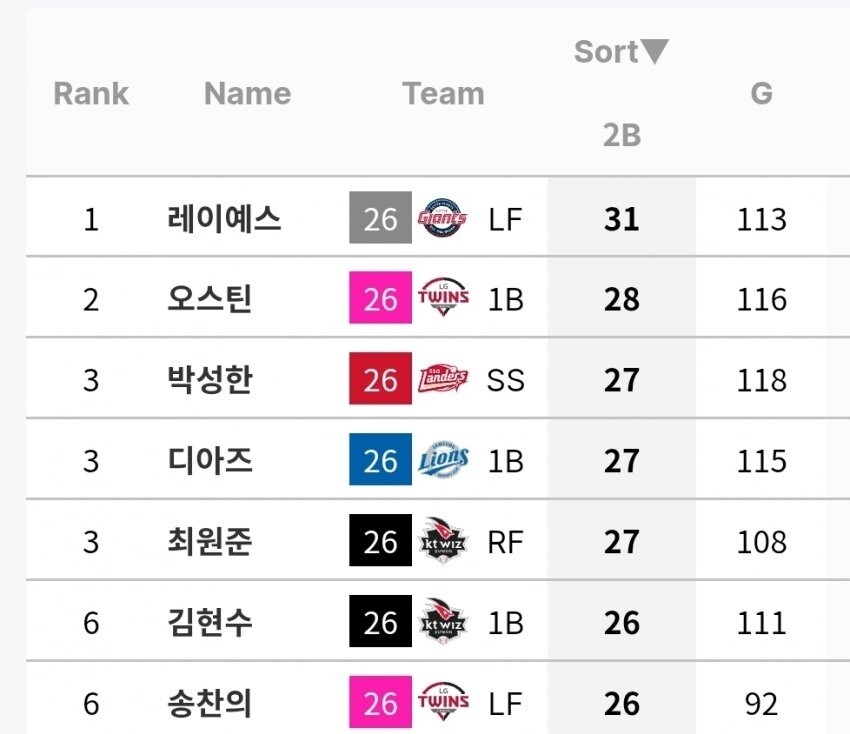Screen dimensions: 850x734
Task: Click the LG Twins logo beside 오스틴
Action: tap(443, 297)
